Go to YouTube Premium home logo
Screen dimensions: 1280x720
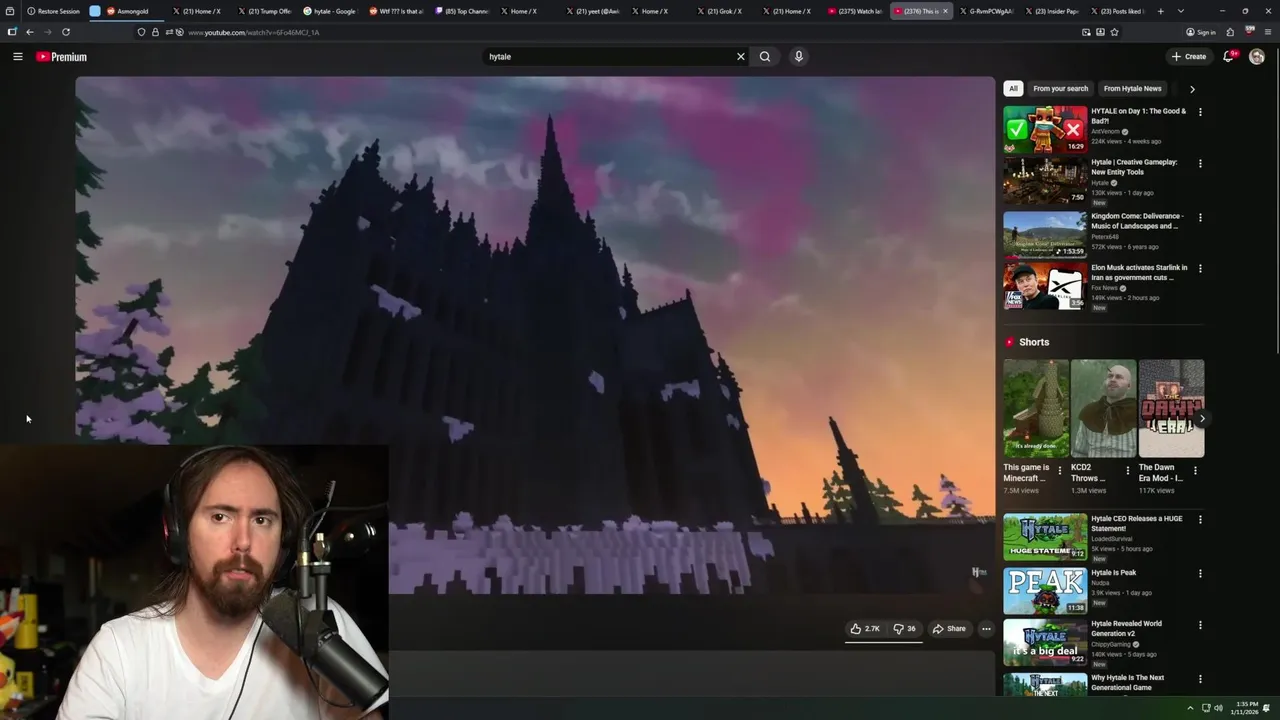(62, 57)
